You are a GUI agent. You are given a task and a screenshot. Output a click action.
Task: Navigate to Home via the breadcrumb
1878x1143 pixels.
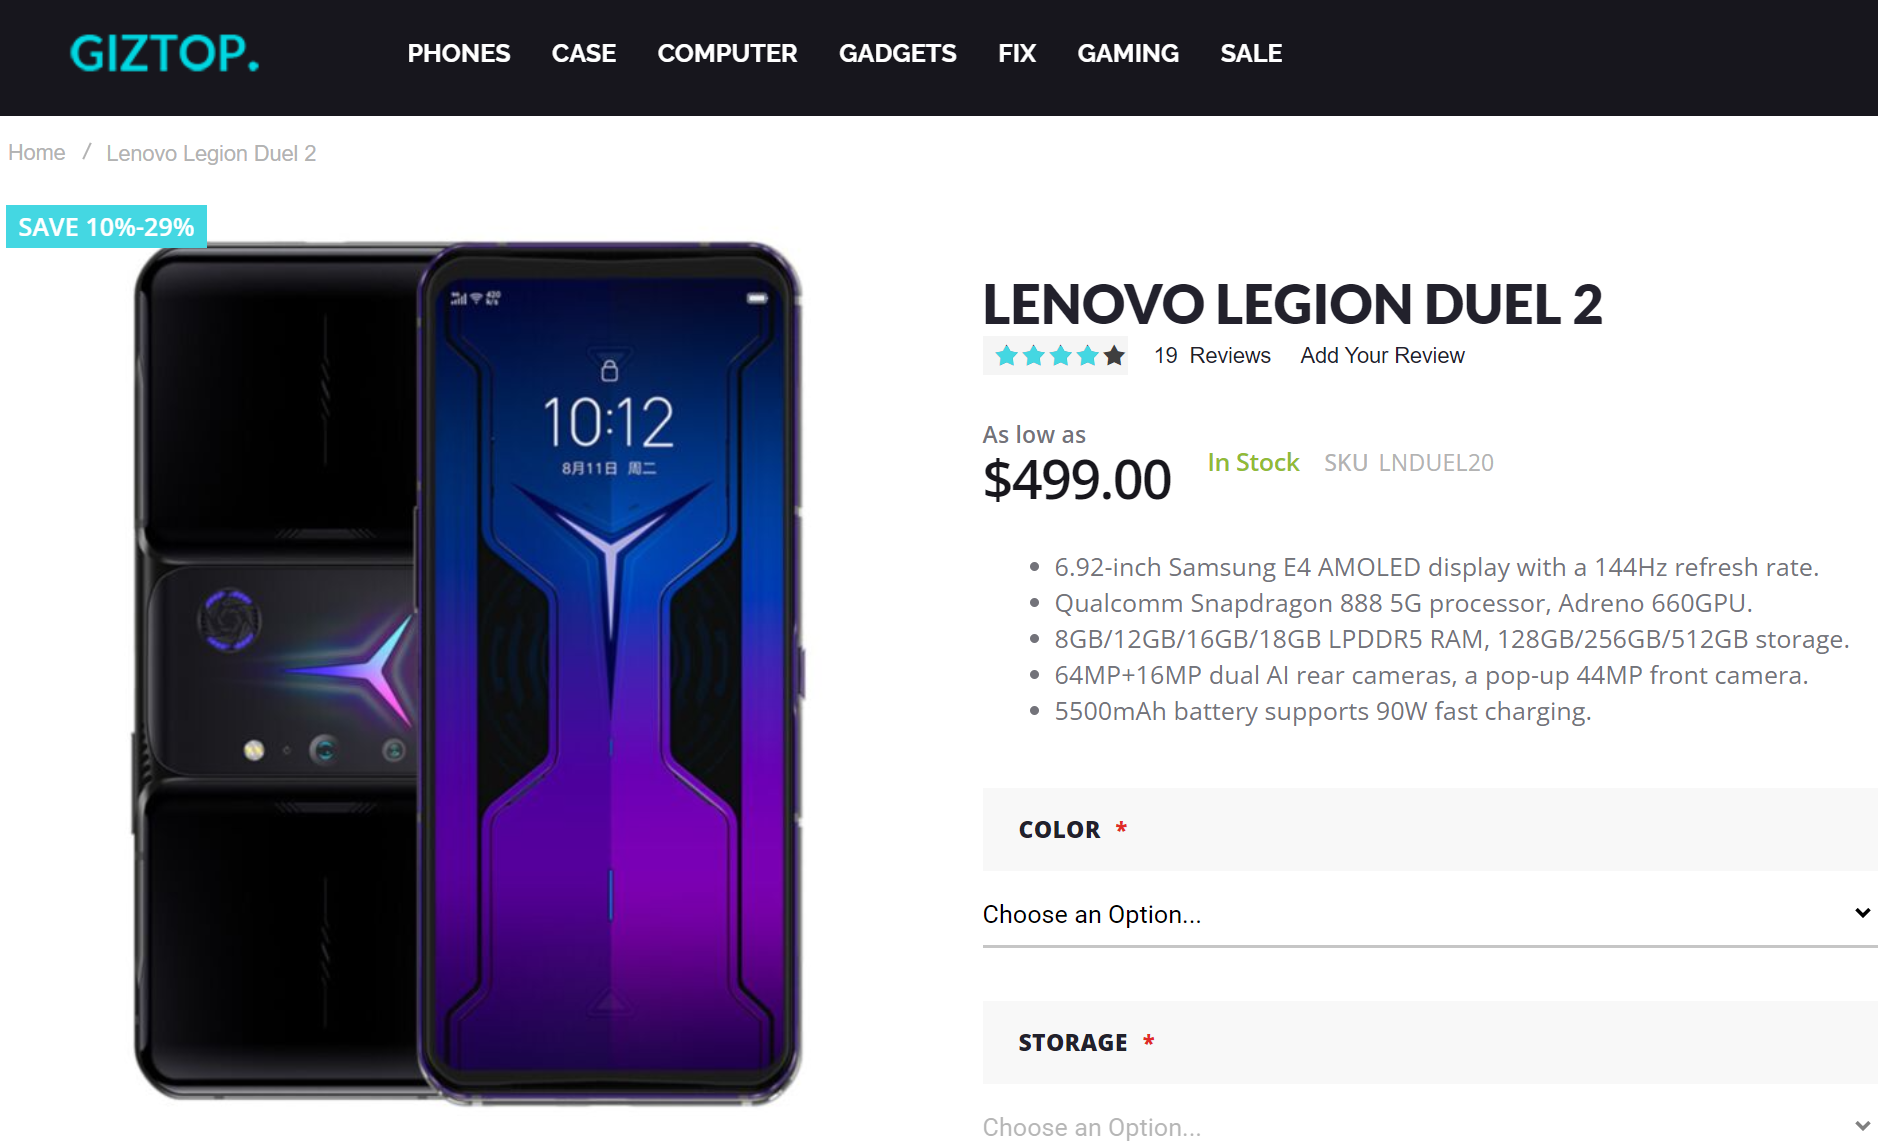click(x=36, y=152)
